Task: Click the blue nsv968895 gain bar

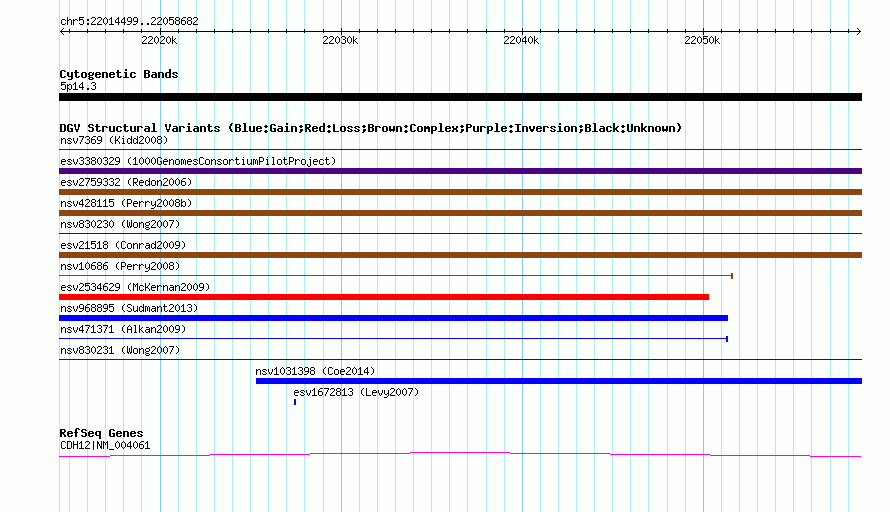Action: (393, 318)
